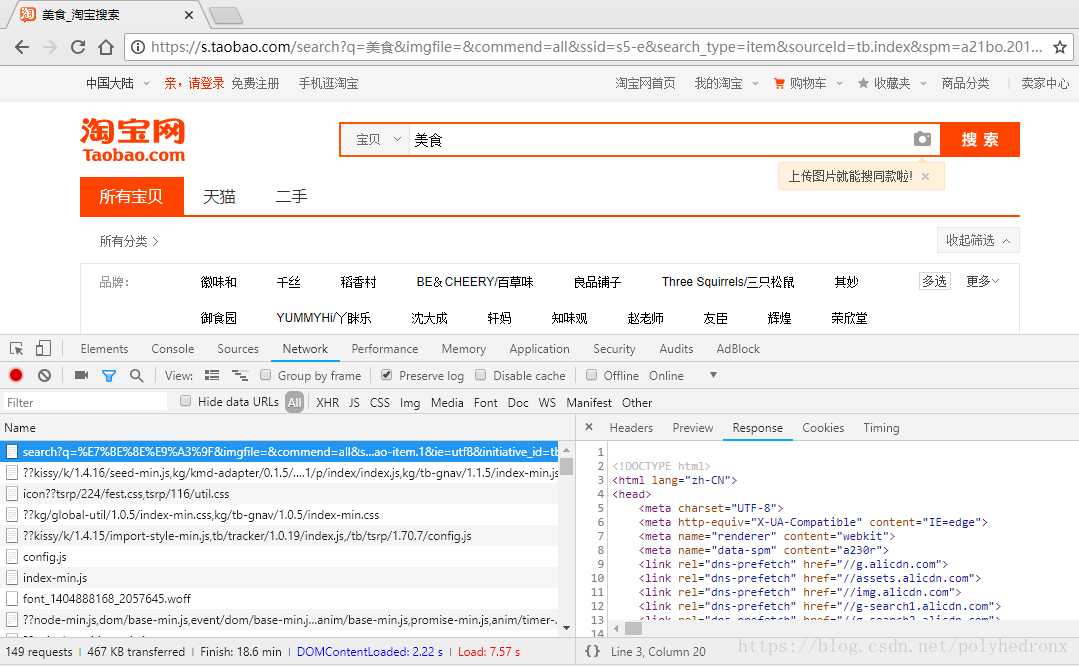Expand the 中国大陆 region dropdown
Viewport: 1079px width, 666px height.
pyautogui.click(x=118, y=83)
